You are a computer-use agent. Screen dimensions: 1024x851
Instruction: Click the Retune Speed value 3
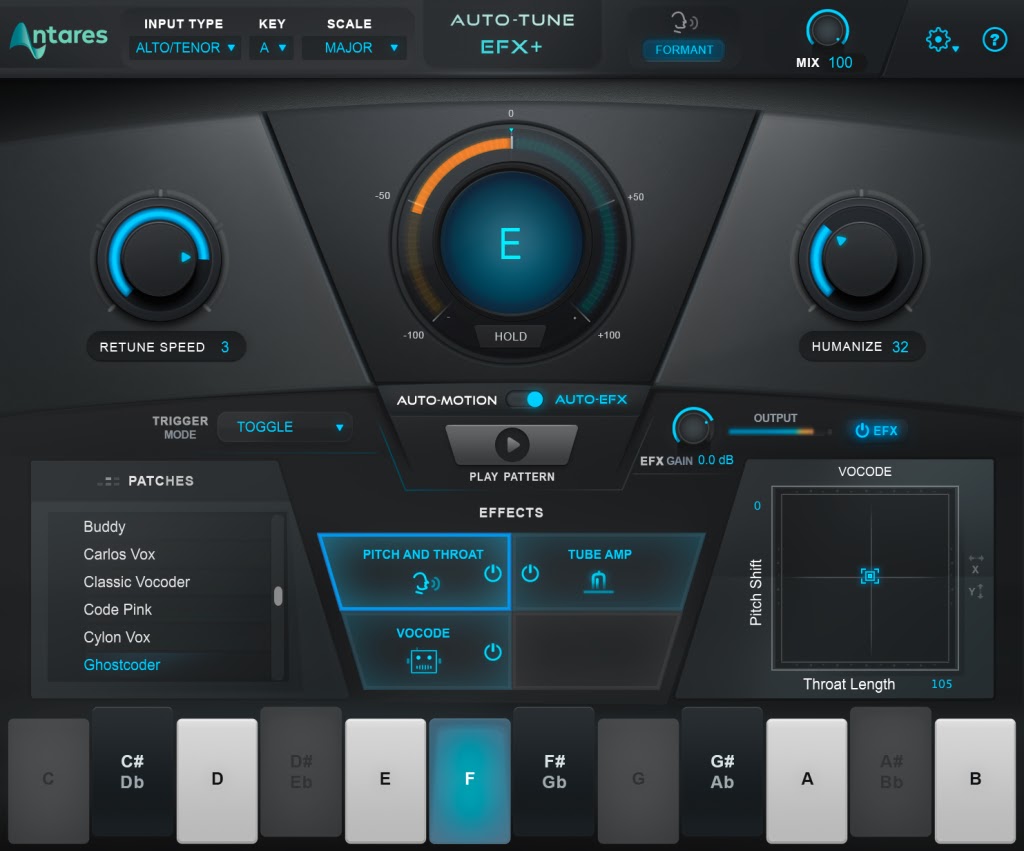[225, 347]
